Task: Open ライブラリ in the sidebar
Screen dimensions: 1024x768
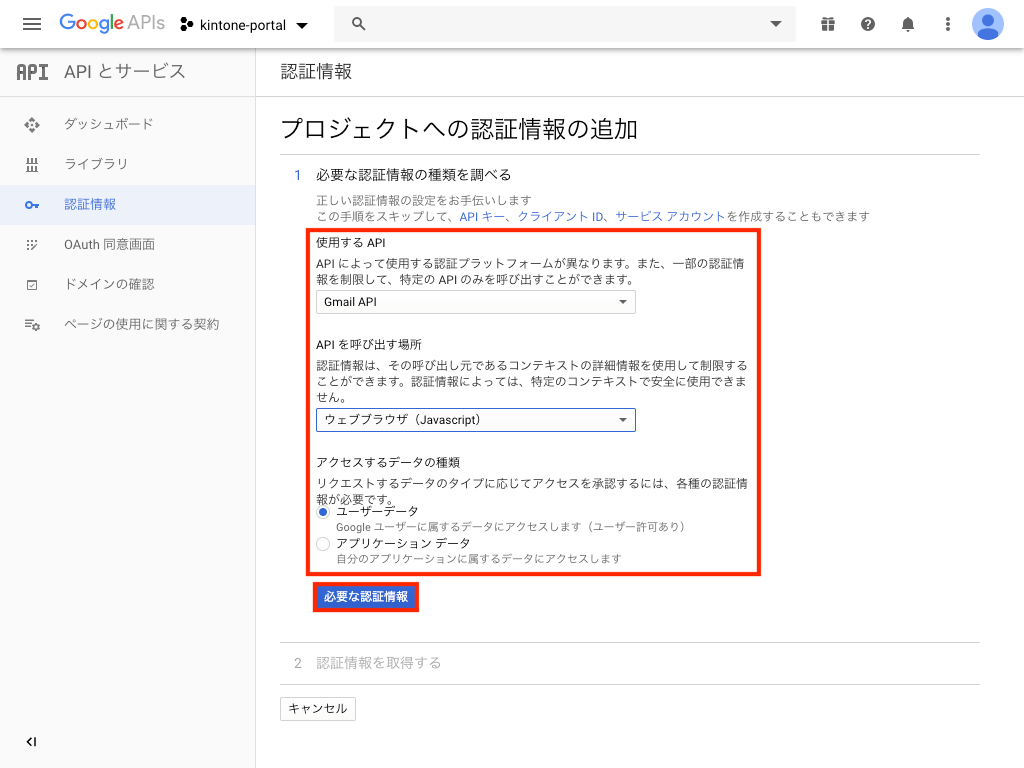Action: (x=96, y=164)
